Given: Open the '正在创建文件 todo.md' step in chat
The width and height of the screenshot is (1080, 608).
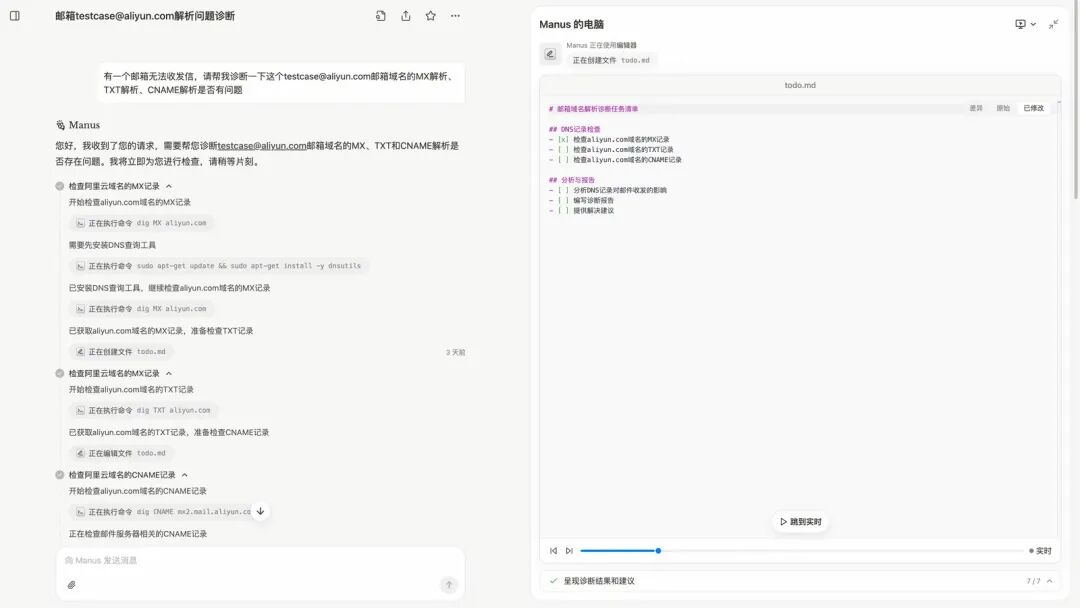Looking at the screenshot, I should 122,352.
